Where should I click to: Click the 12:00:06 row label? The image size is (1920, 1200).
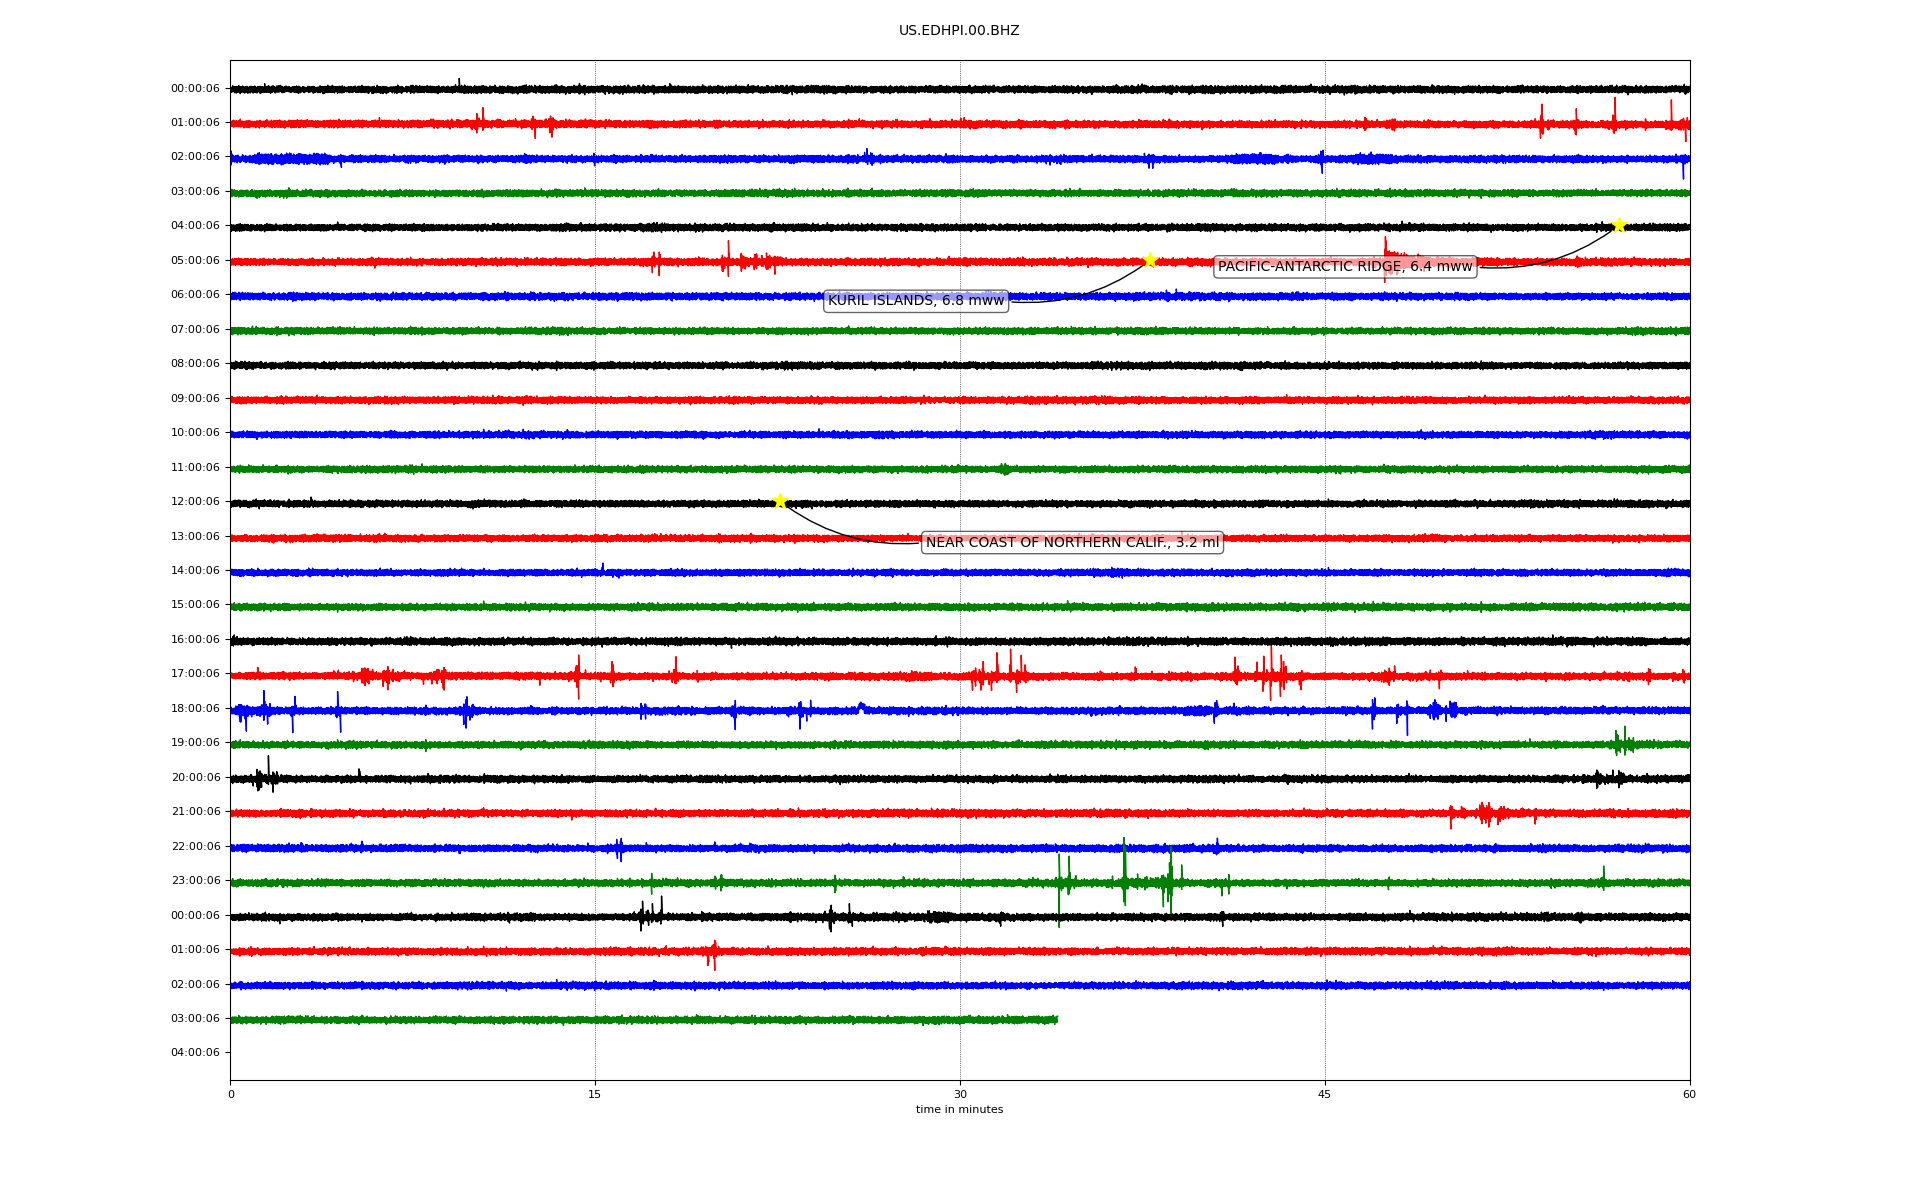click(x=195, y=502)
